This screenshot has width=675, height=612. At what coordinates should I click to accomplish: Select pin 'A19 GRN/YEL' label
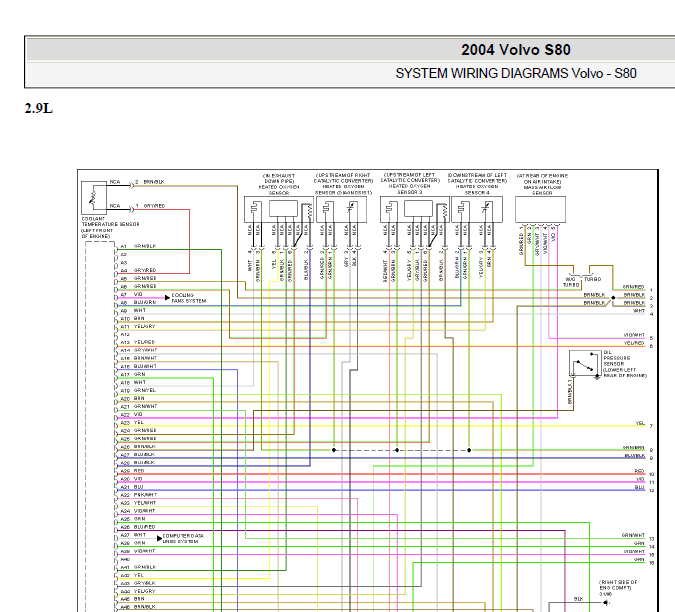click(x=138, y=390)
